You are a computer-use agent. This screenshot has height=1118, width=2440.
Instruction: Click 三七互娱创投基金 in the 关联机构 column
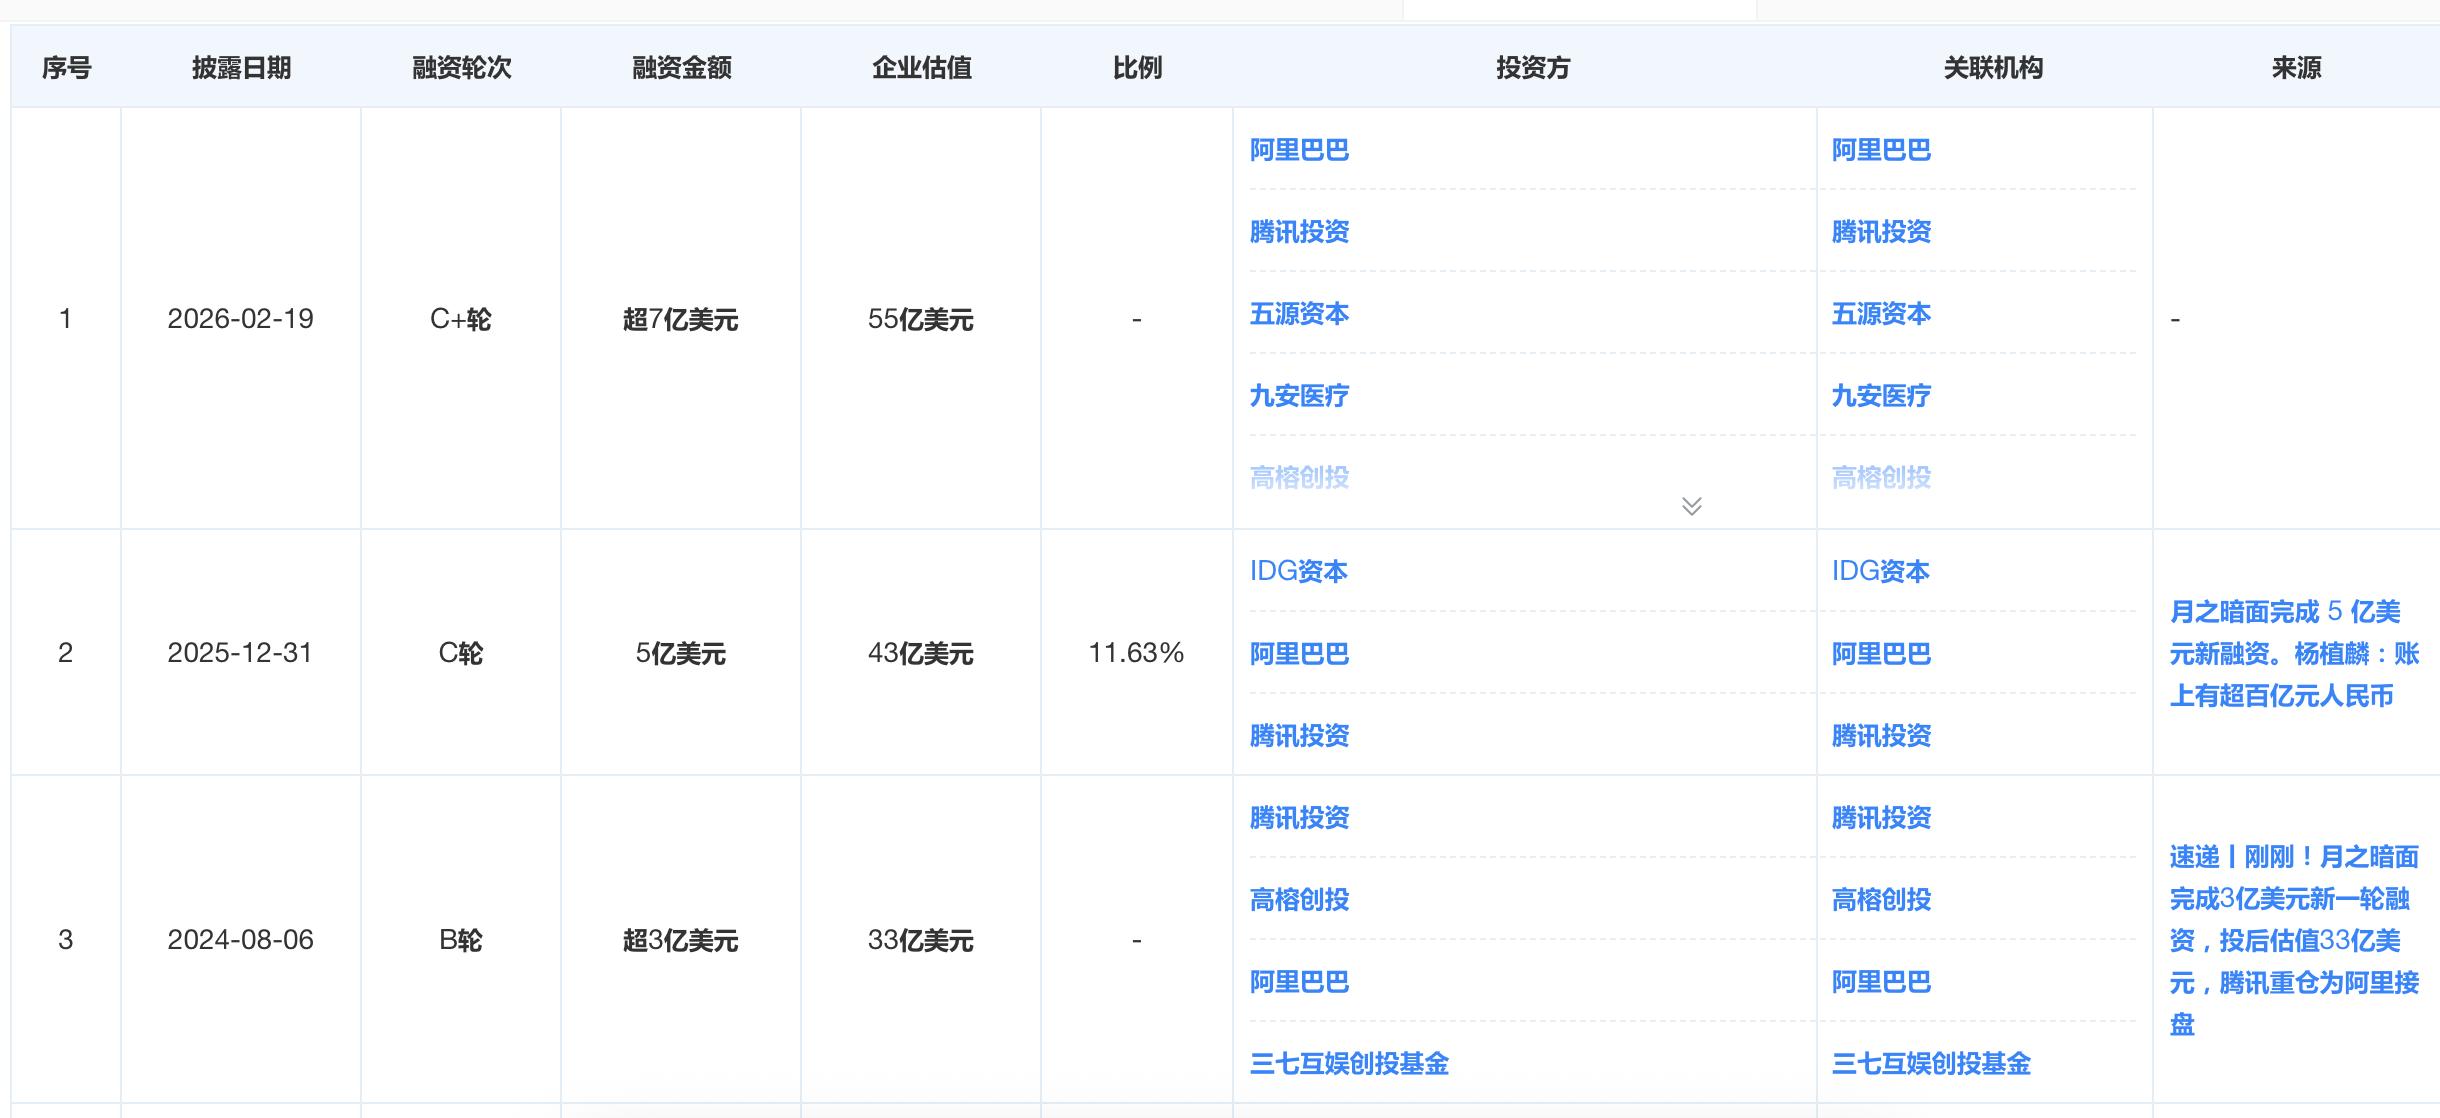click(x=1930, y=1063)
